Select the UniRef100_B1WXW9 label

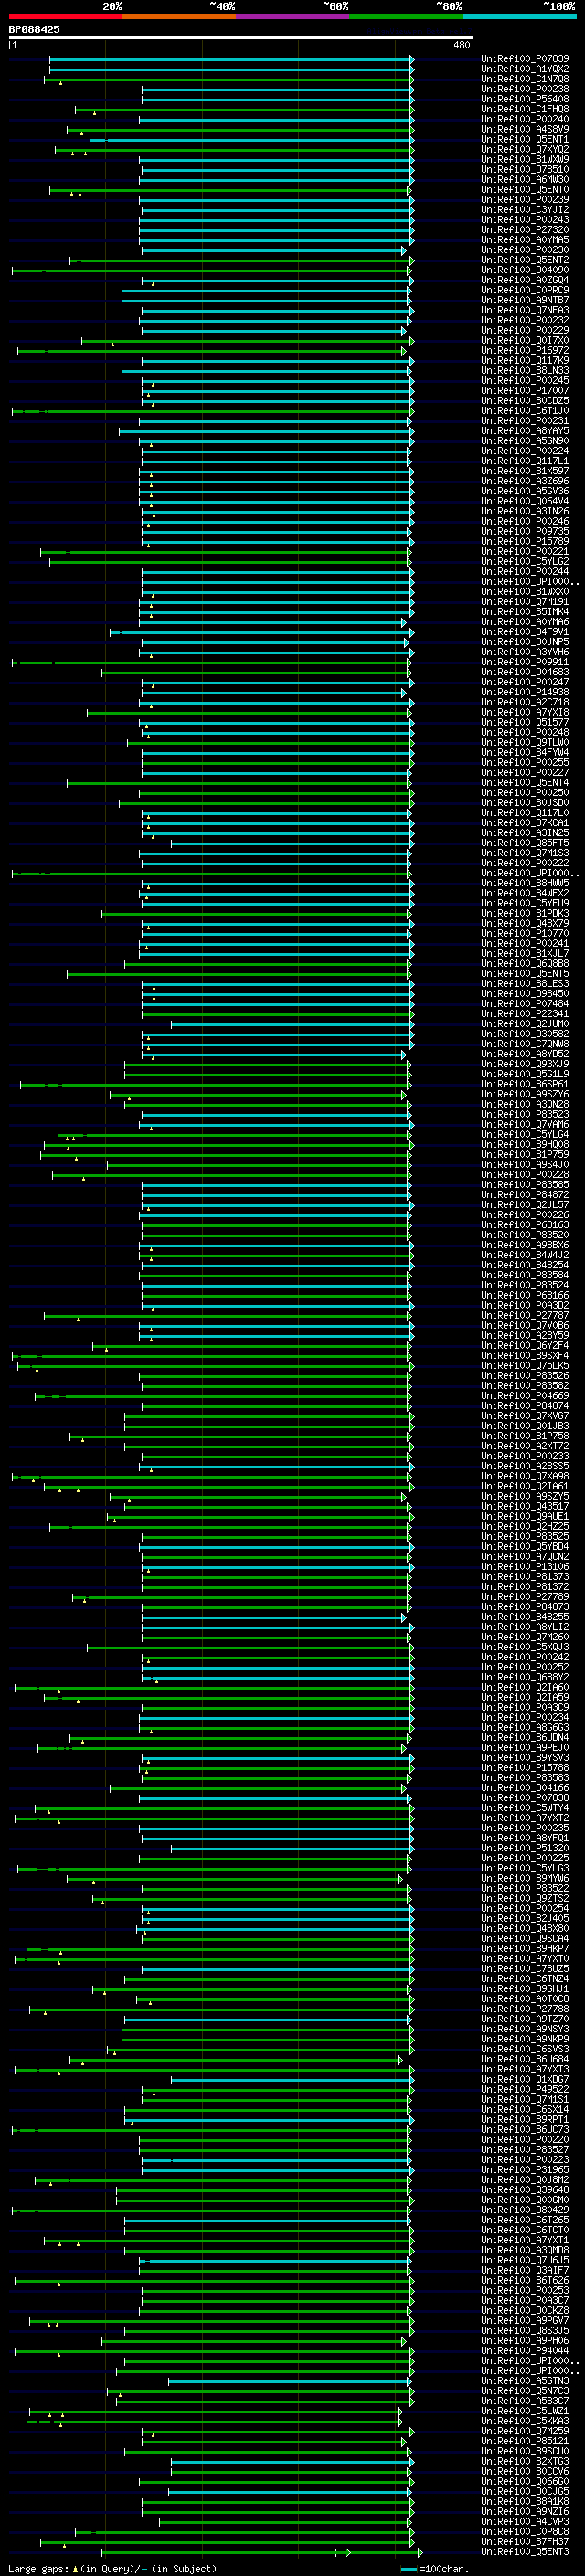pos(524,159)
